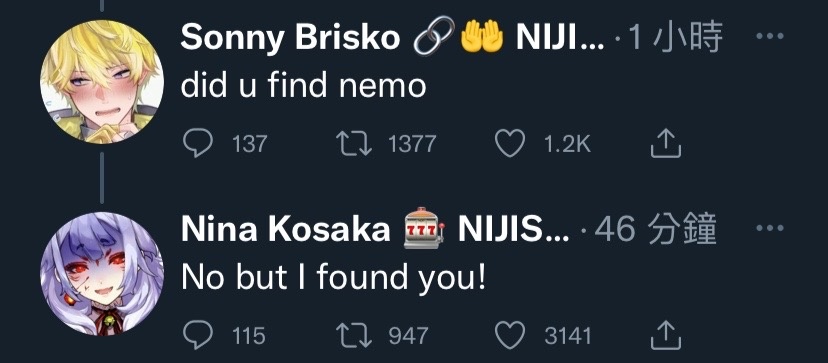Like Nina Kosaka's tweet
The width and height of the screenshot is (828, 363).
[510, 336]
